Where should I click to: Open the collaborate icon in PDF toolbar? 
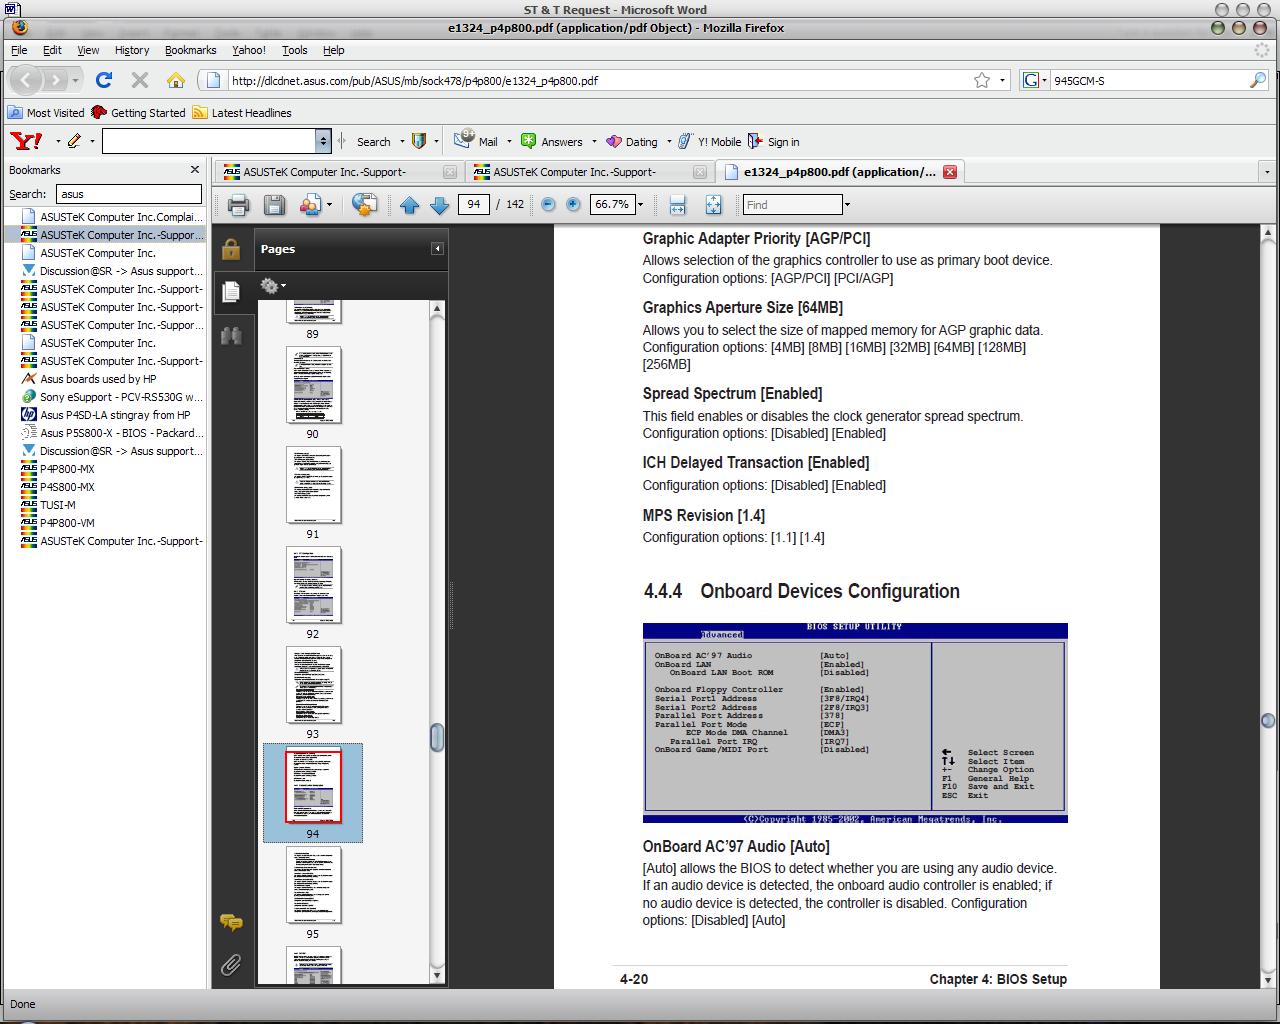click(x=309, y=205)
